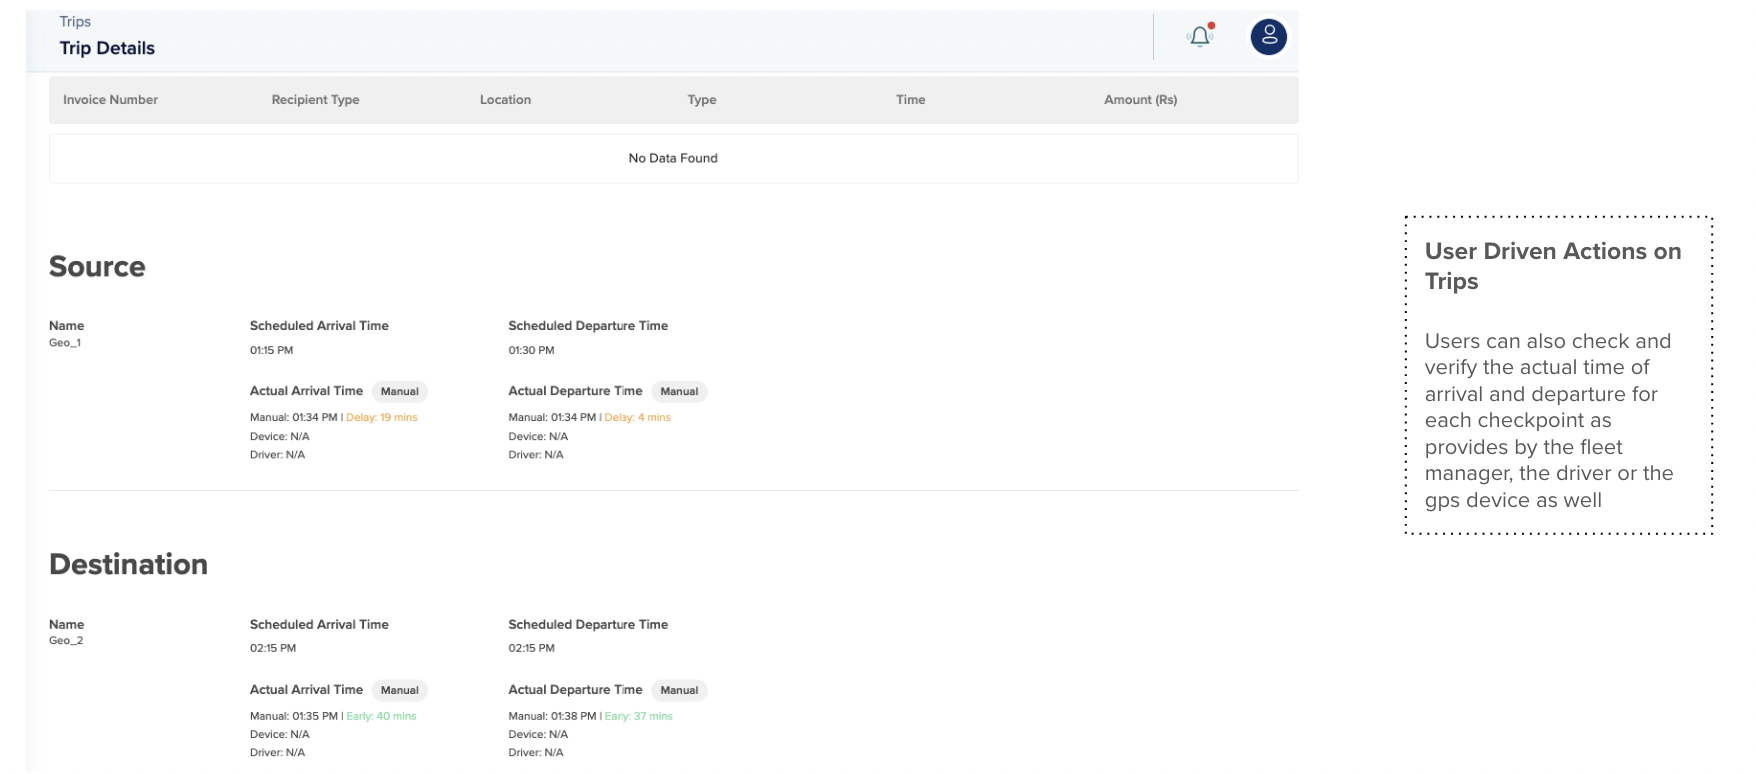Click the Early: 40 mins label

pos(381,717)
